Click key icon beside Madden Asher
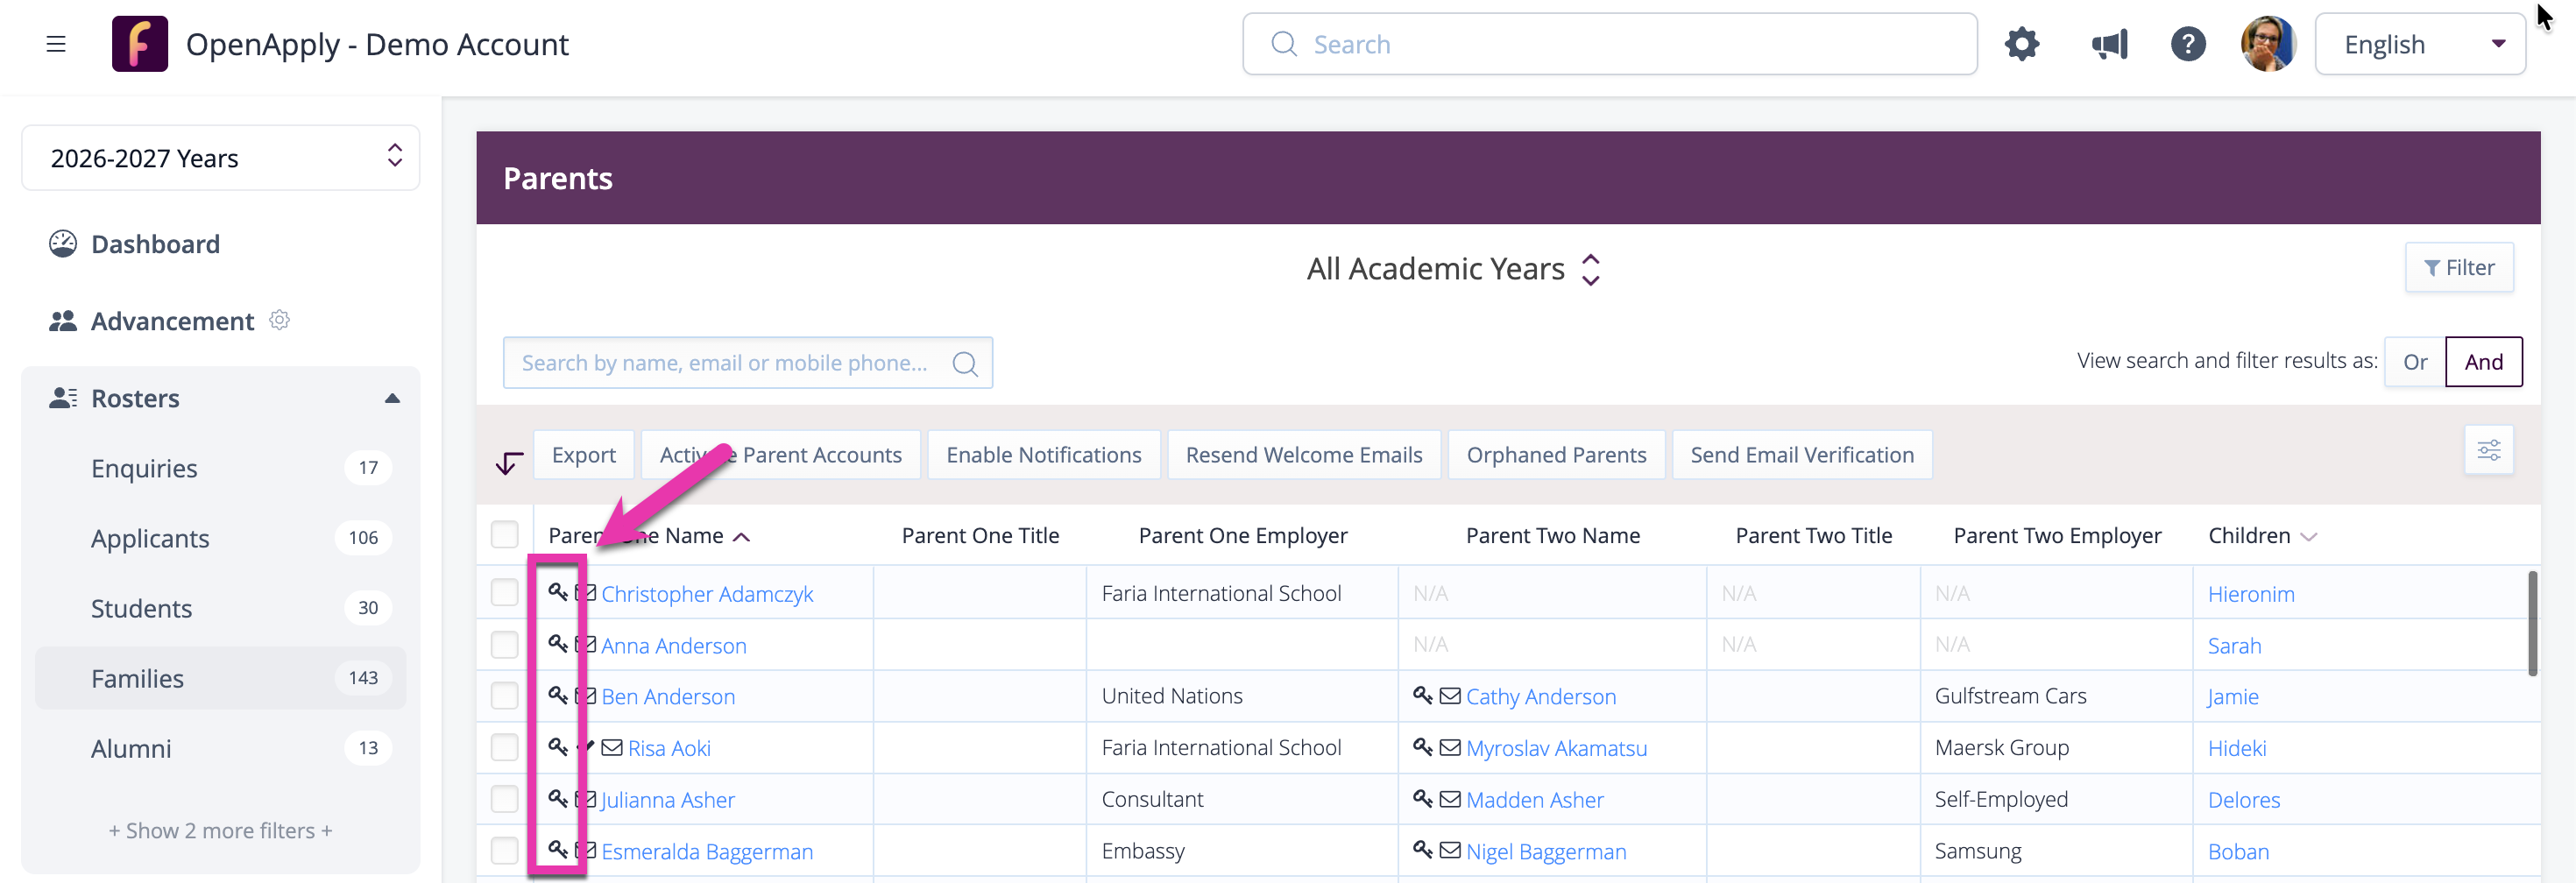Image resolution: width=2576 pixels, height=883 pixels. 1423,799
